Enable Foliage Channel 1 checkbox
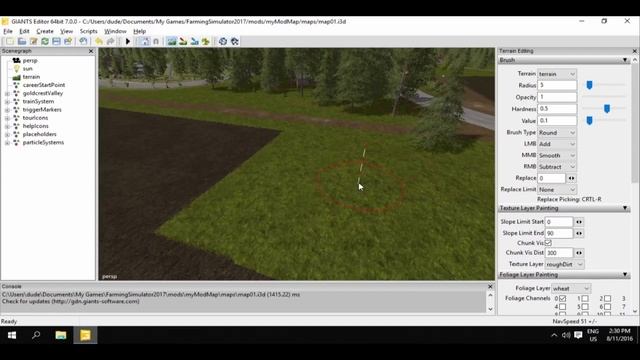Image resolution: width=640 pixels, height=360 pixels. 585,299
